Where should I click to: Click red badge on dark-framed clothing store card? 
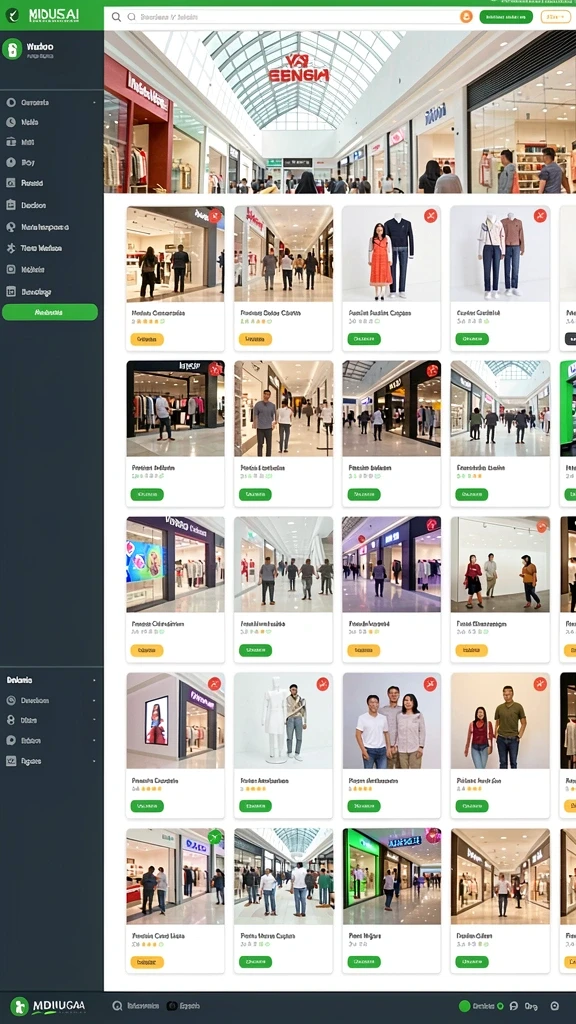click(x=215, y=370)
